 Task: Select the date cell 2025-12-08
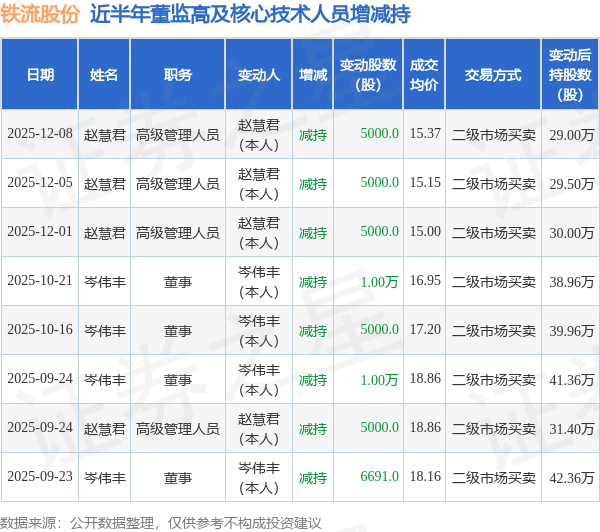[x=40, y=134]
